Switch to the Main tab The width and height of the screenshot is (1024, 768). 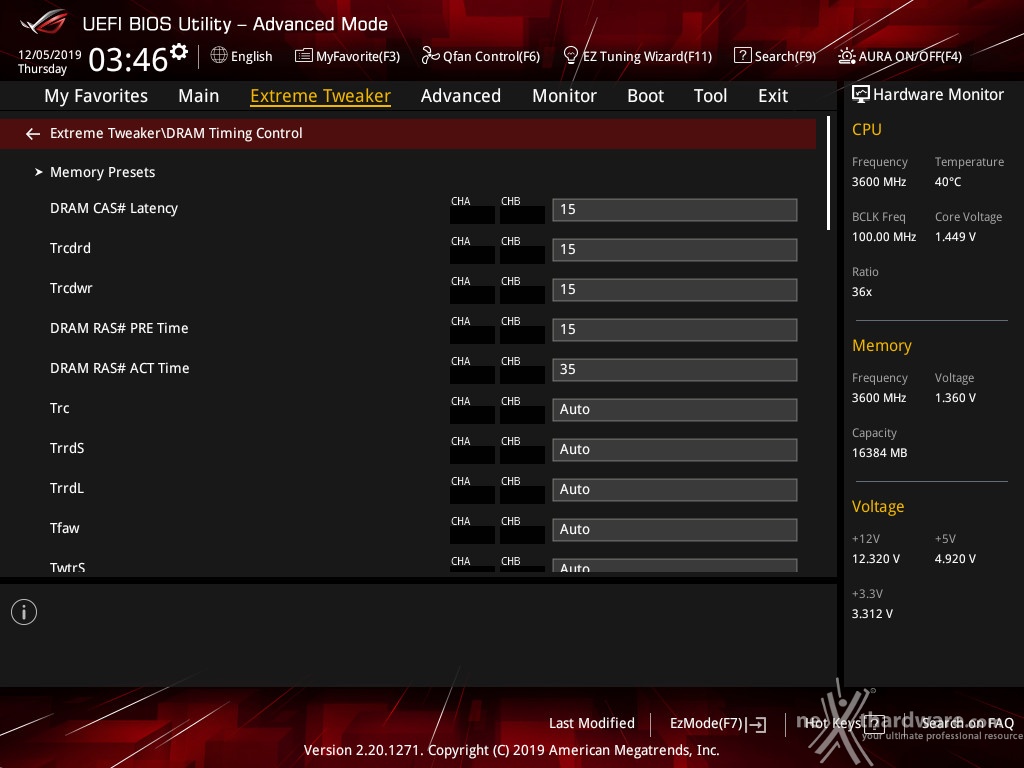199,96
